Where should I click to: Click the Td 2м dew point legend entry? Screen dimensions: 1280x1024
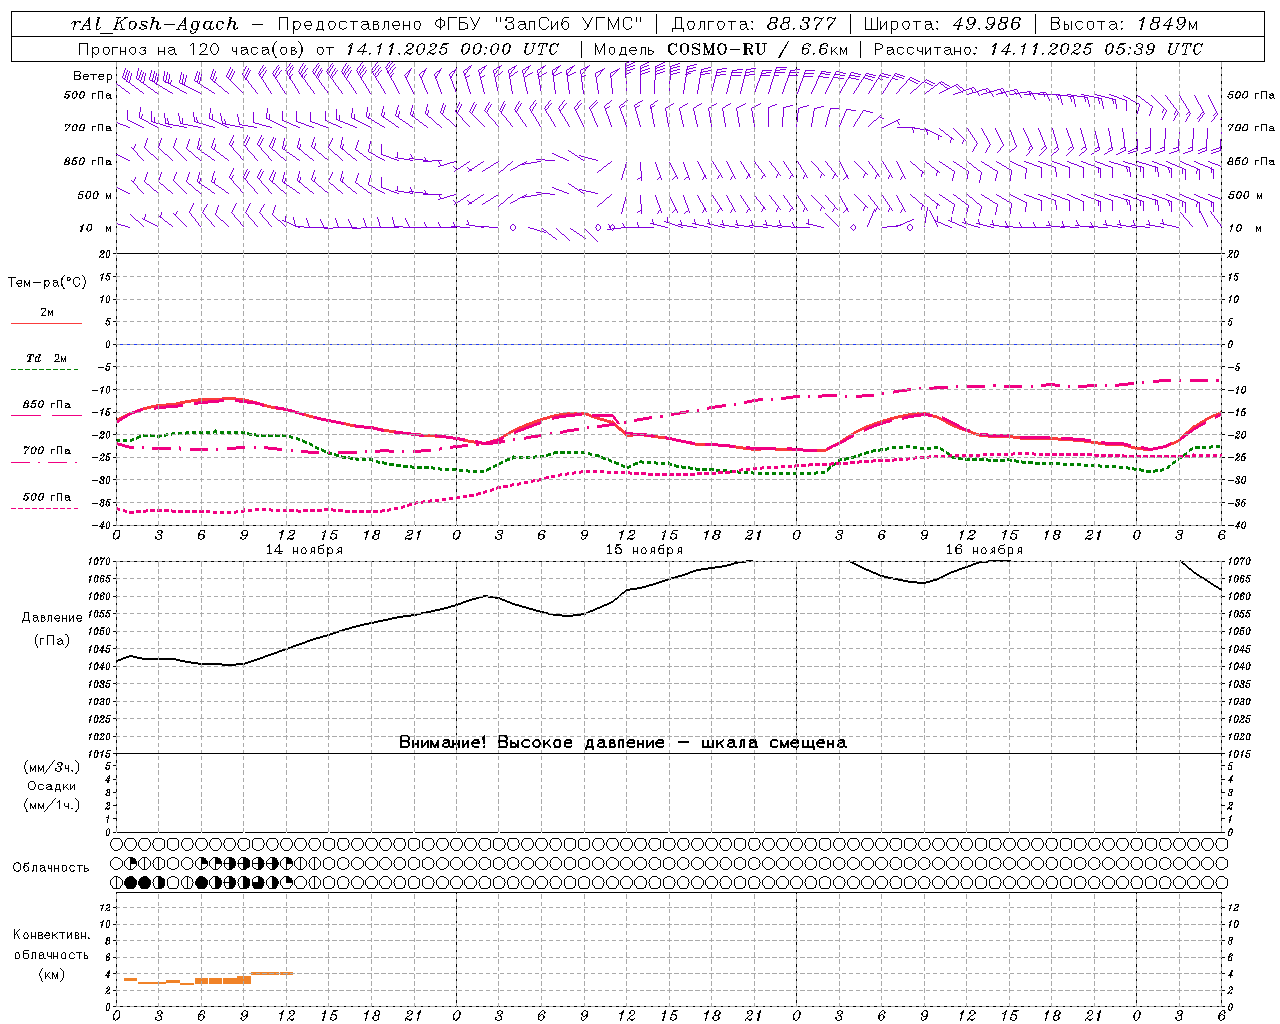coord(46,359)
